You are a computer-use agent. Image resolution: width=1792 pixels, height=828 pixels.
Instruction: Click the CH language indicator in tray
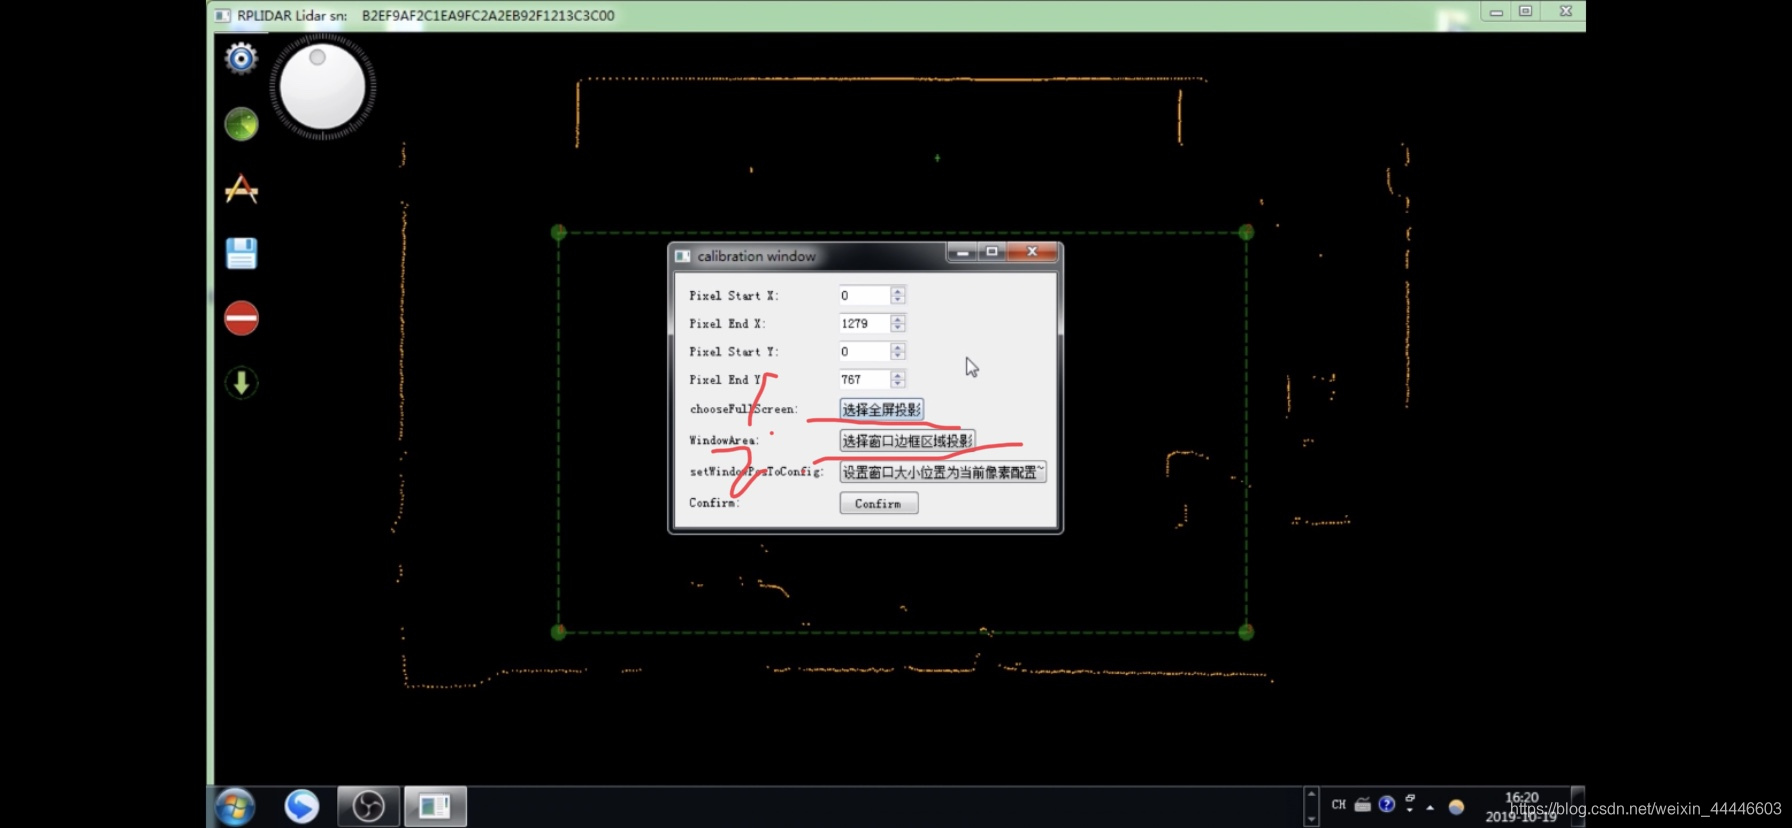(x=1339, y=805)
